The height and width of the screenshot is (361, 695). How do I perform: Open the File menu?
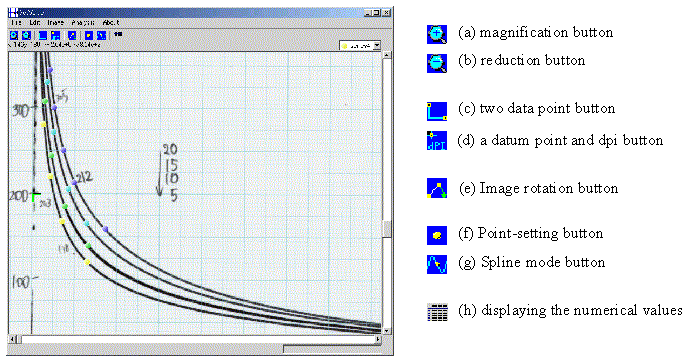(16, 23)
